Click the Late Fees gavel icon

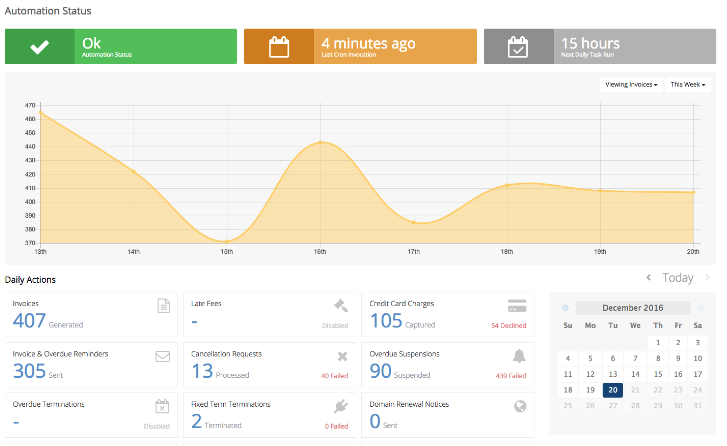pyautogui.click(x=341, y=306)
